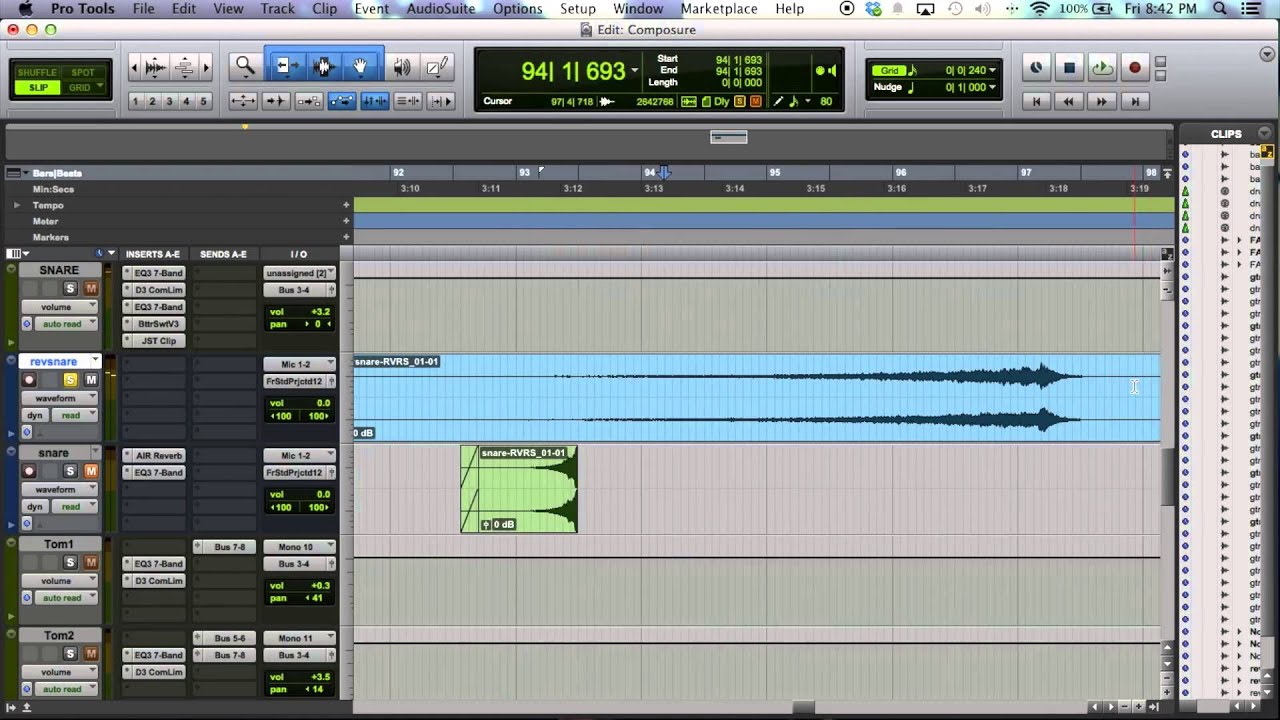The width and height of the screenshot is (1280, 720).
Task: Open the Event menu
Action: click(371, 9)
